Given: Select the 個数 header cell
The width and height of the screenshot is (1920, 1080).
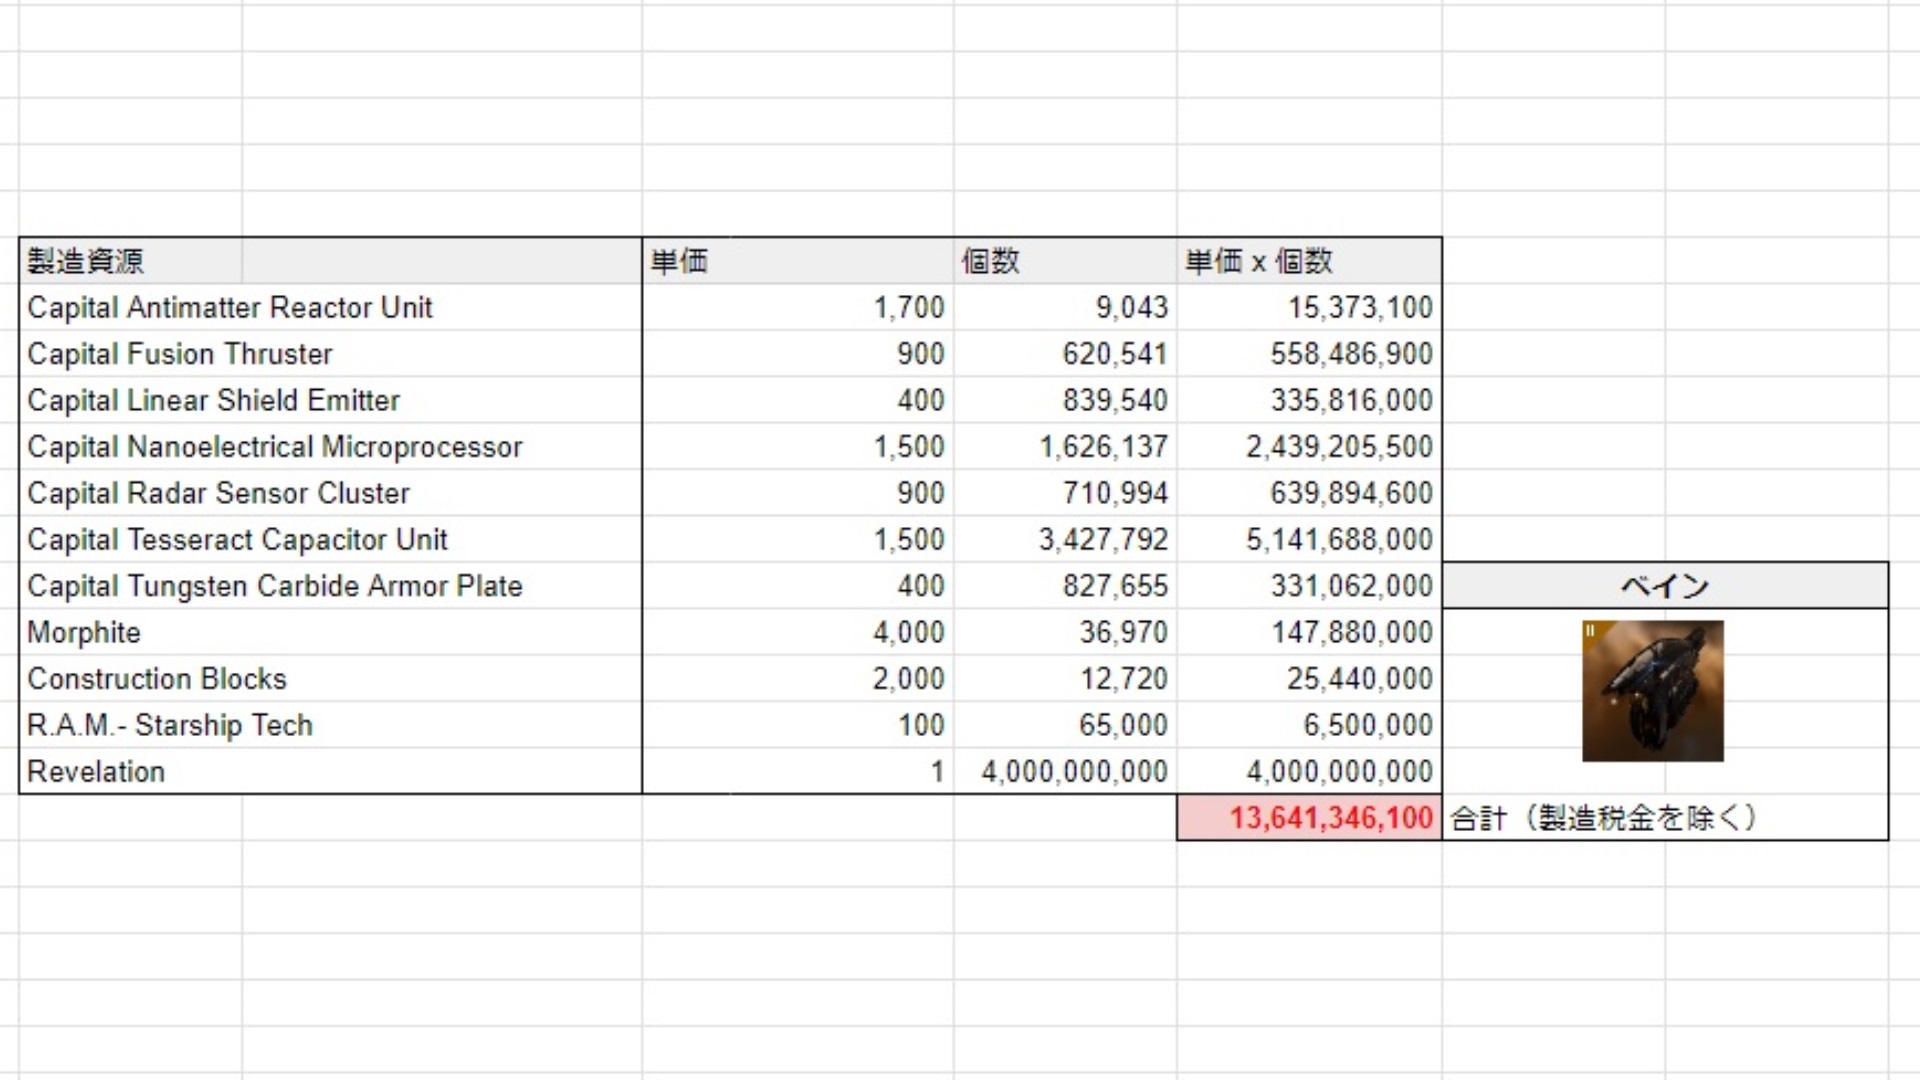Looking at the screenshot, I should click(1065, 261).
